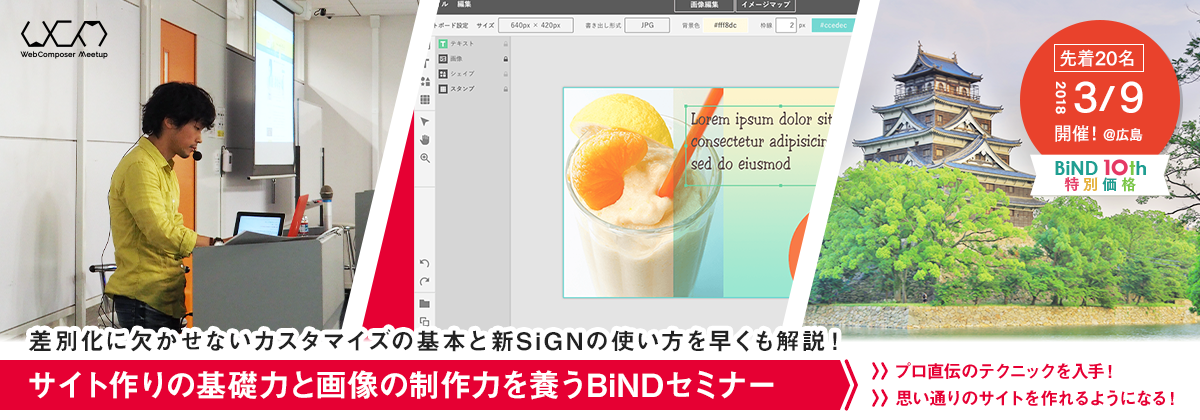Click the シェイプ layer type icon
The width and height of the screenshot is (1200, 420).
point(443,74)
